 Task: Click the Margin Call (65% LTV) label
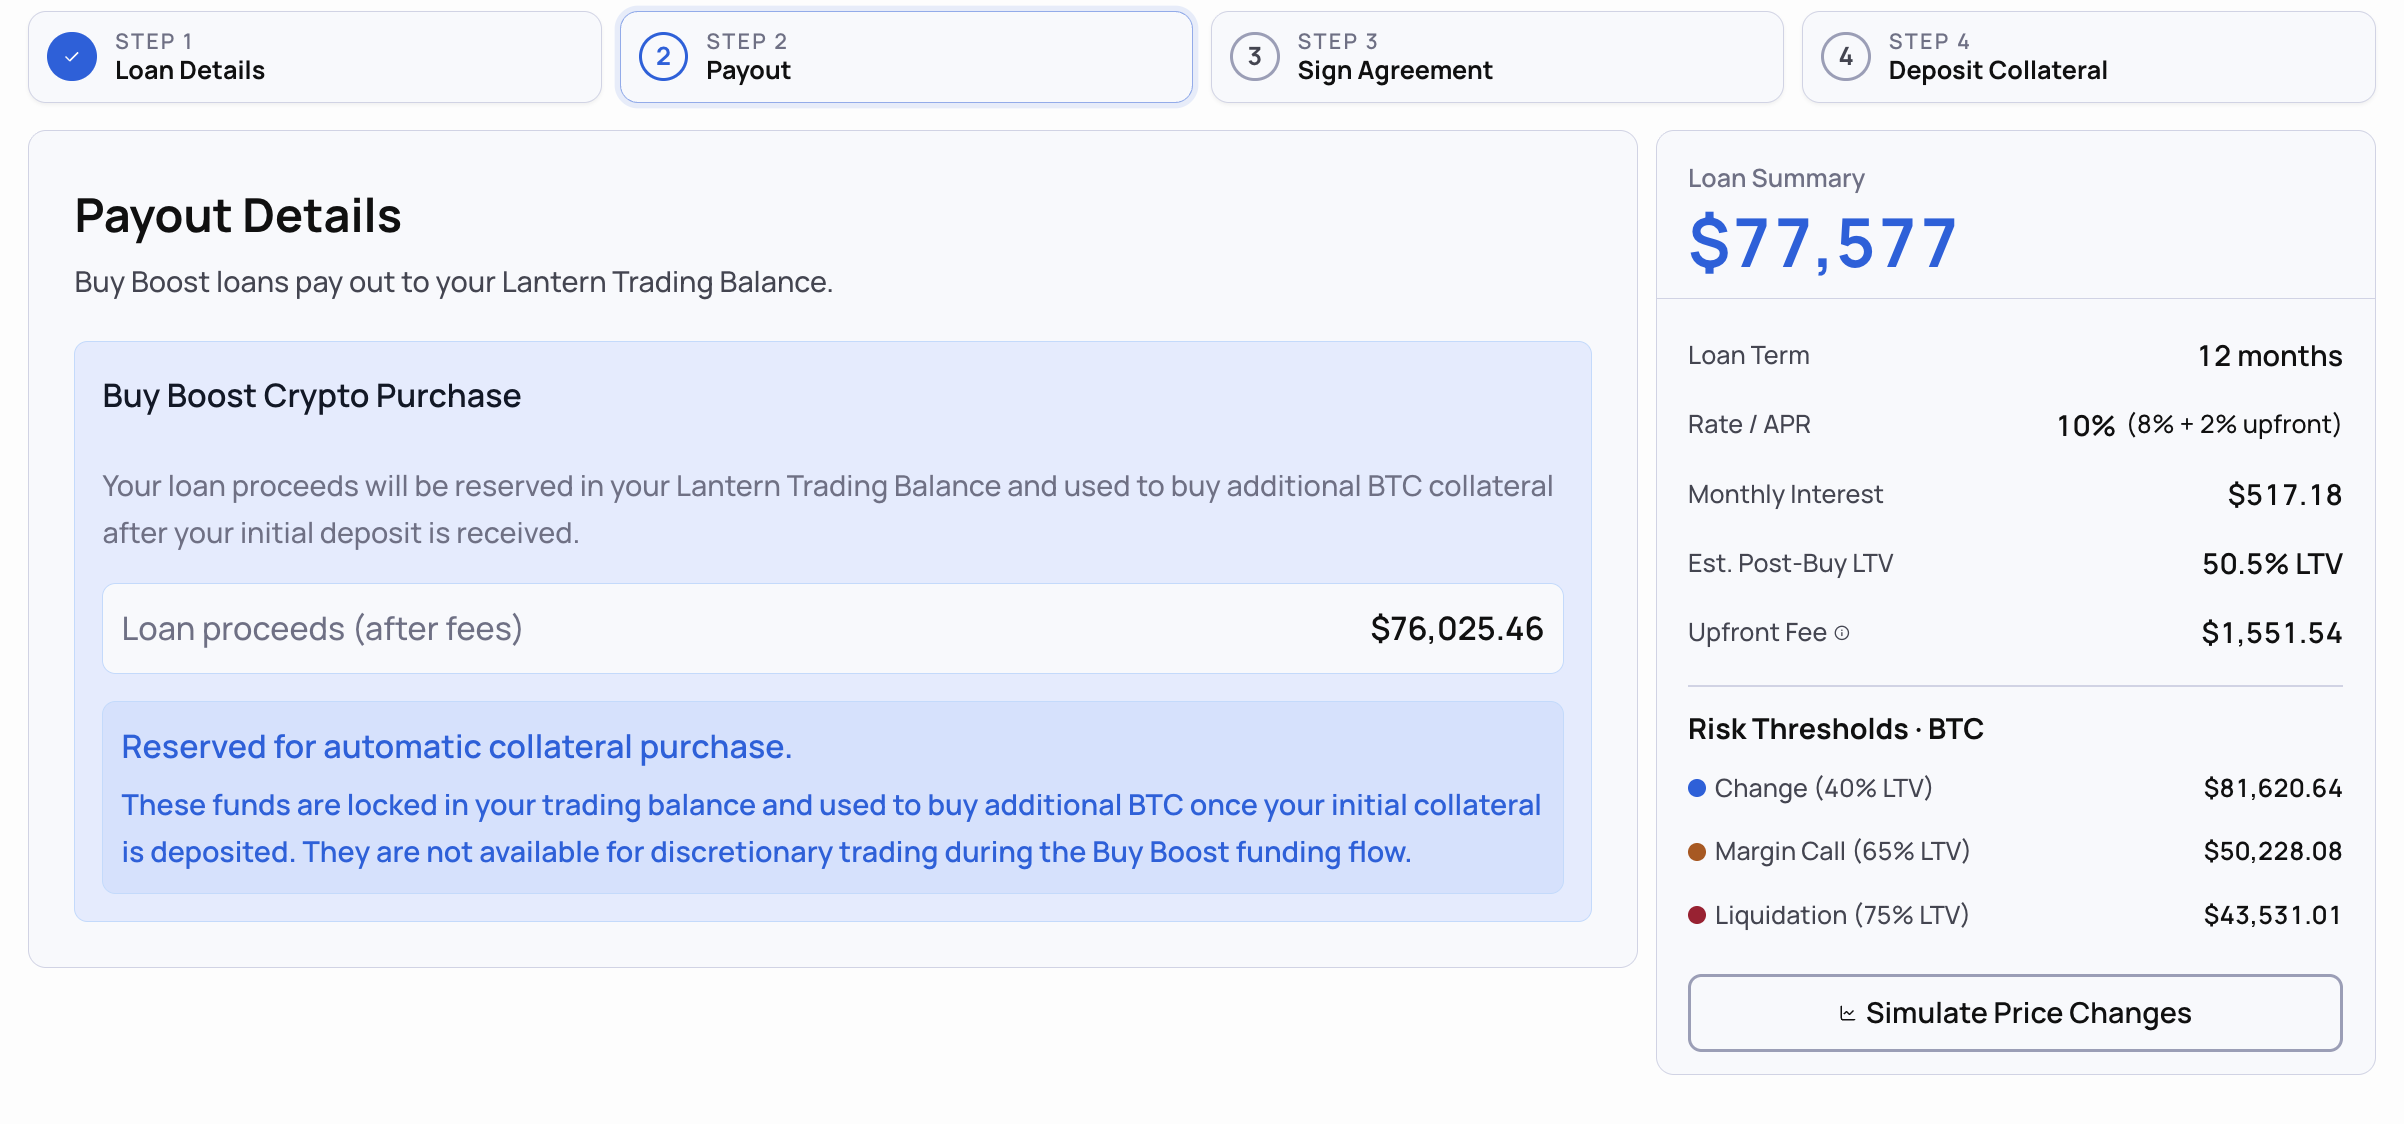pyautogui.click(x=1842, y=852)
